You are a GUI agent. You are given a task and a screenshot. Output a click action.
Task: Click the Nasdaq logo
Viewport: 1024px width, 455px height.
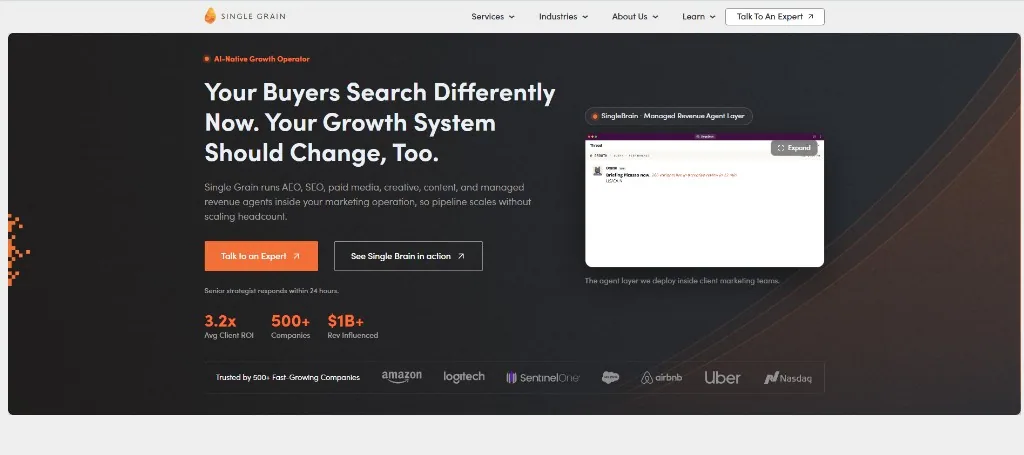point(788,378)
